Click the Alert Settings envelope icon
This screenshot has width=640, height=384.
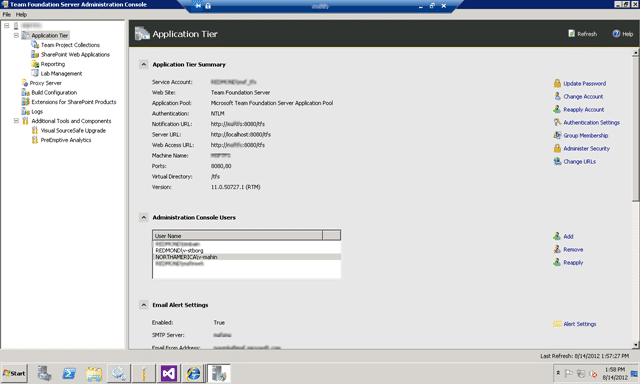click(557, 324)
